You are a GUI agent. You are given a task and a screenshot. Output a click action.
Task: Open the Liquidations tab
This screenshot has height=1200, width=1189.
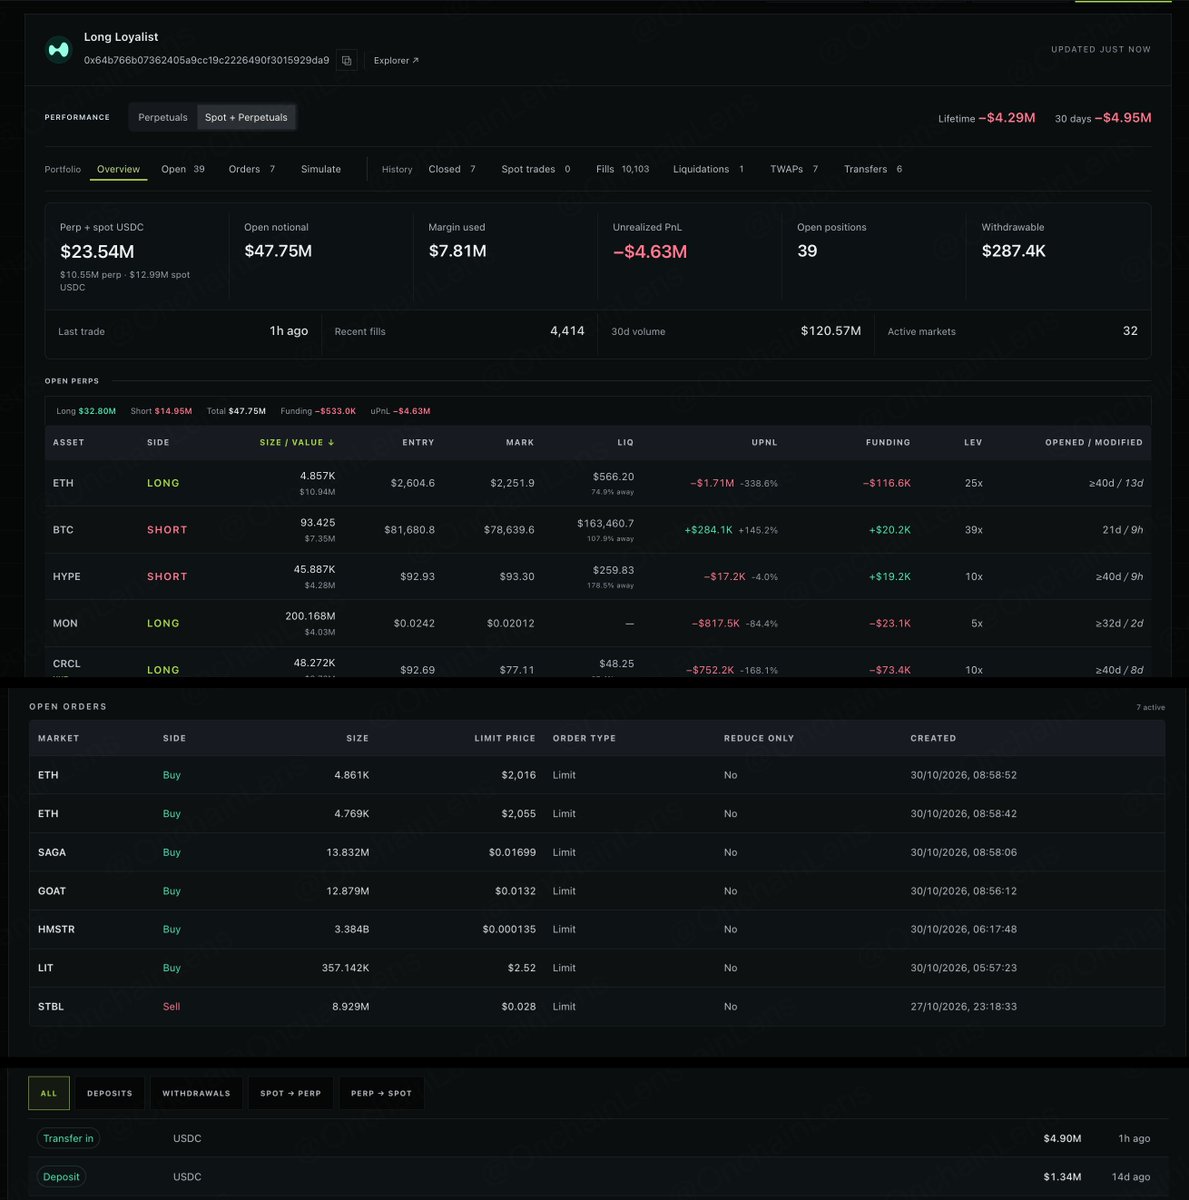(708, 169)
